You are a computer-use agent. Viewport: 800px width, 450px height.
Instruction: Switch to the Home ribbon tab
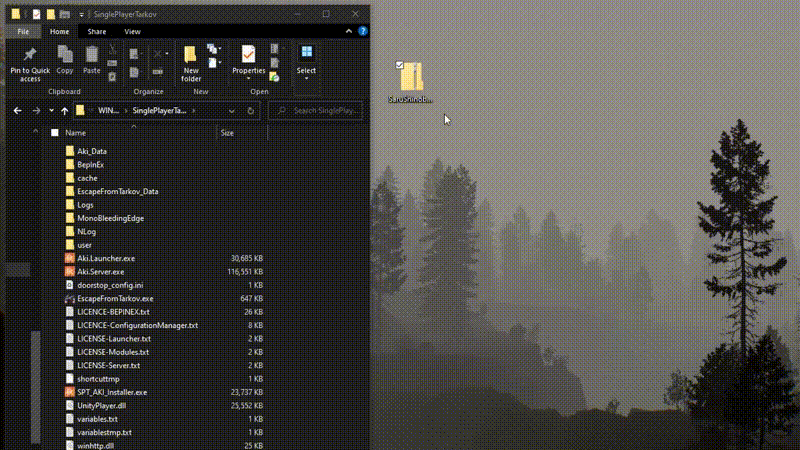(x=59, y=32)
